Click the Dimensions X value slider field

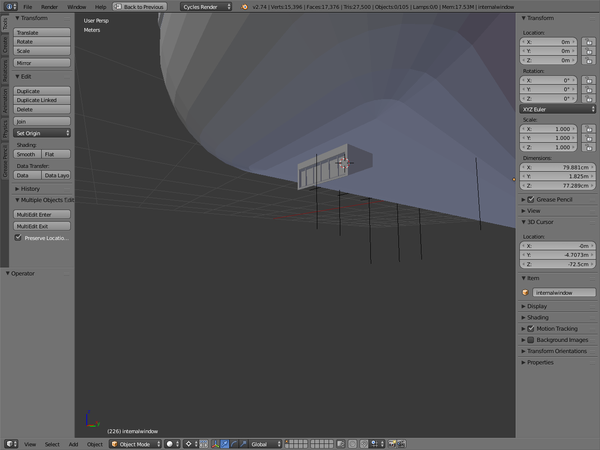555,166
